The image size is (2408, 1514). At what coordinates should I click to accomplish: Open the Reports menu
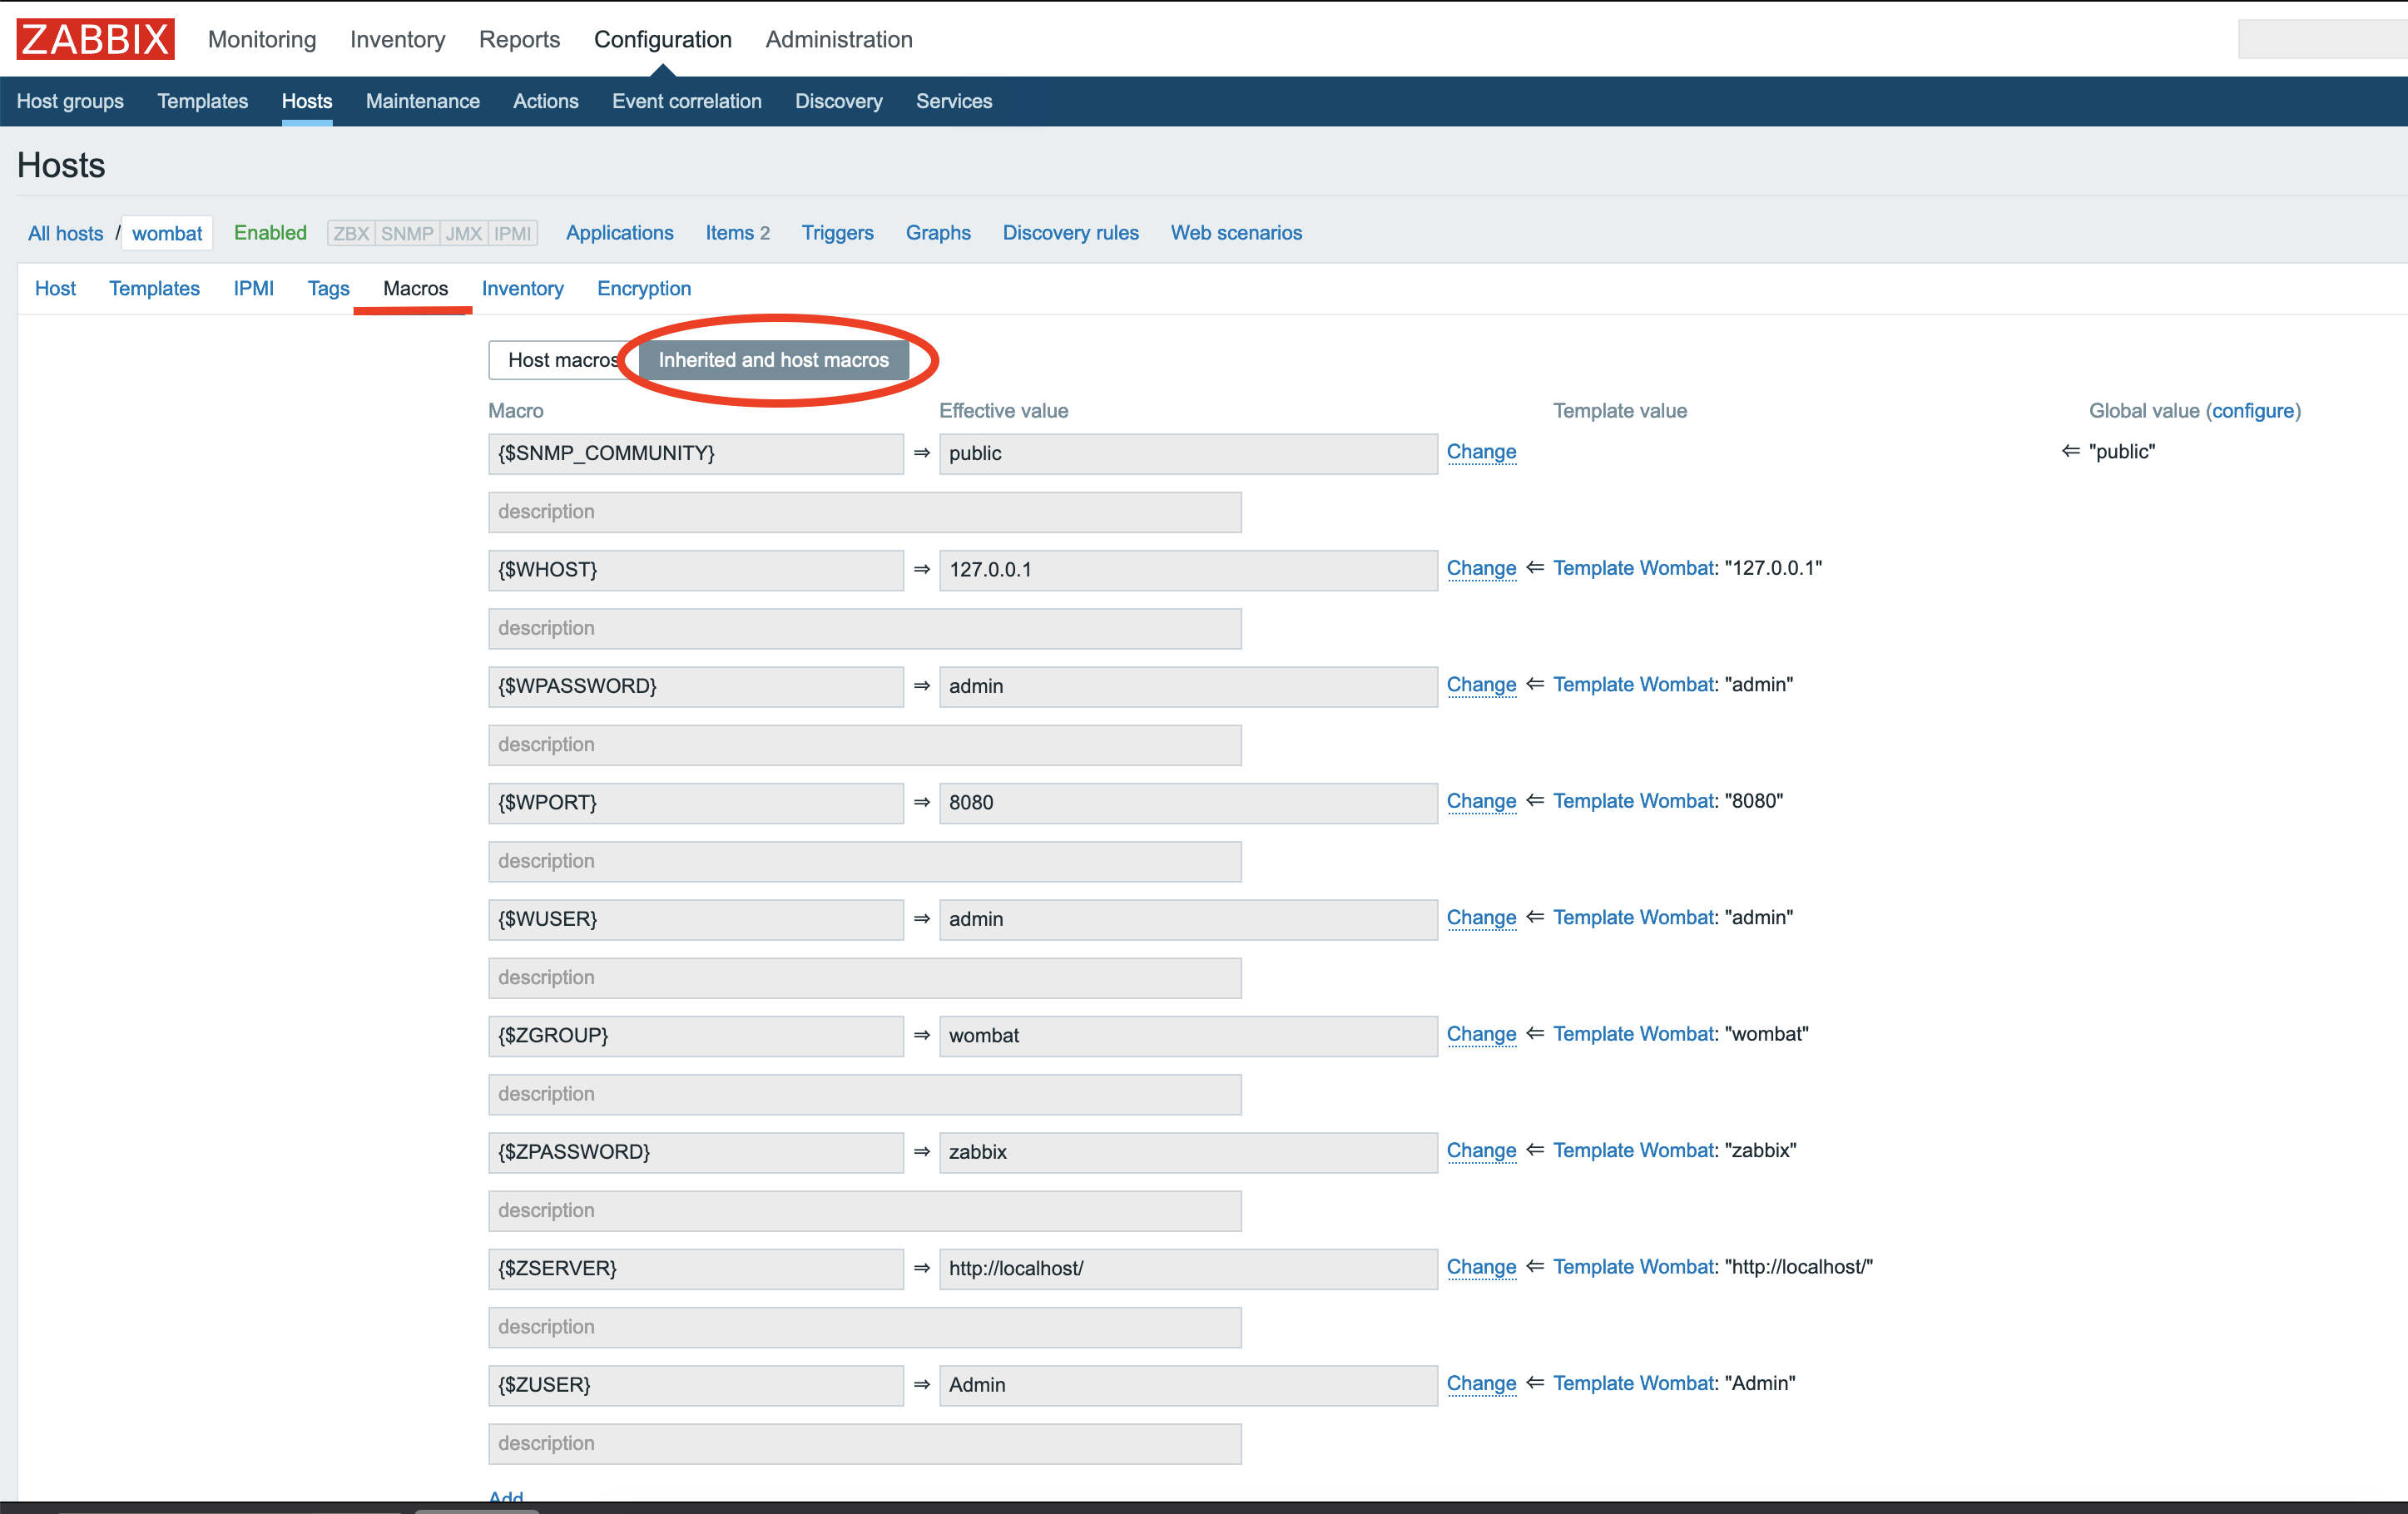[x=519, y=39]
